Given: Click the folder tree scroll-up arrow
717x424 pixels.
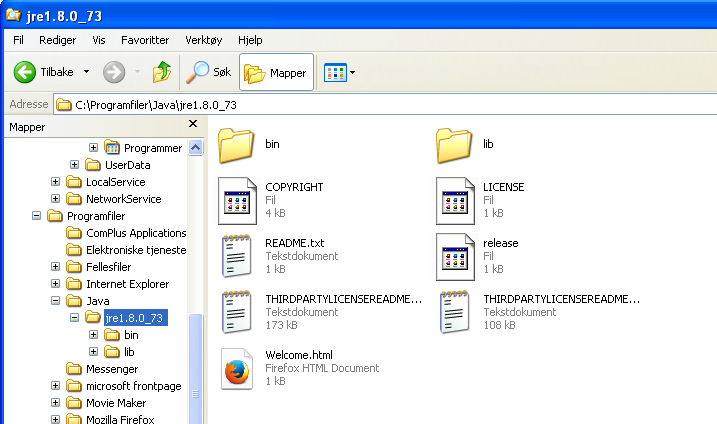Looking at the screenshot, I should [195, 147].
